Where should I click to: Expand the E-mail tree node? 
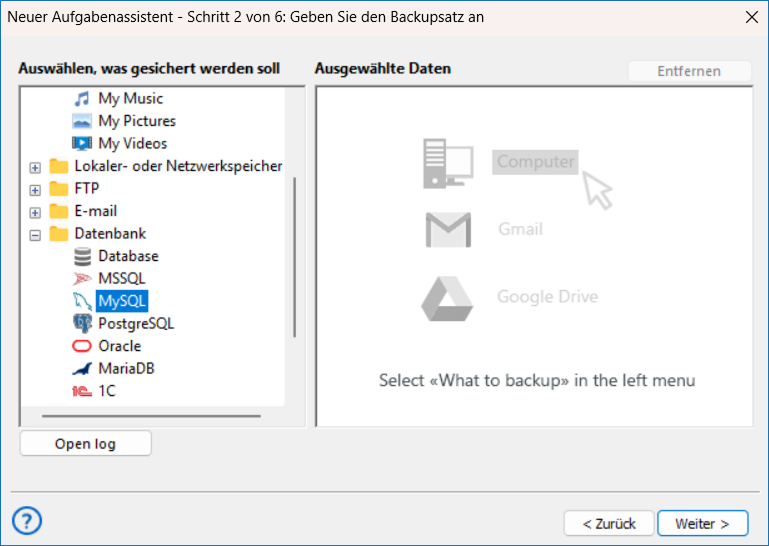coord(35,213)
